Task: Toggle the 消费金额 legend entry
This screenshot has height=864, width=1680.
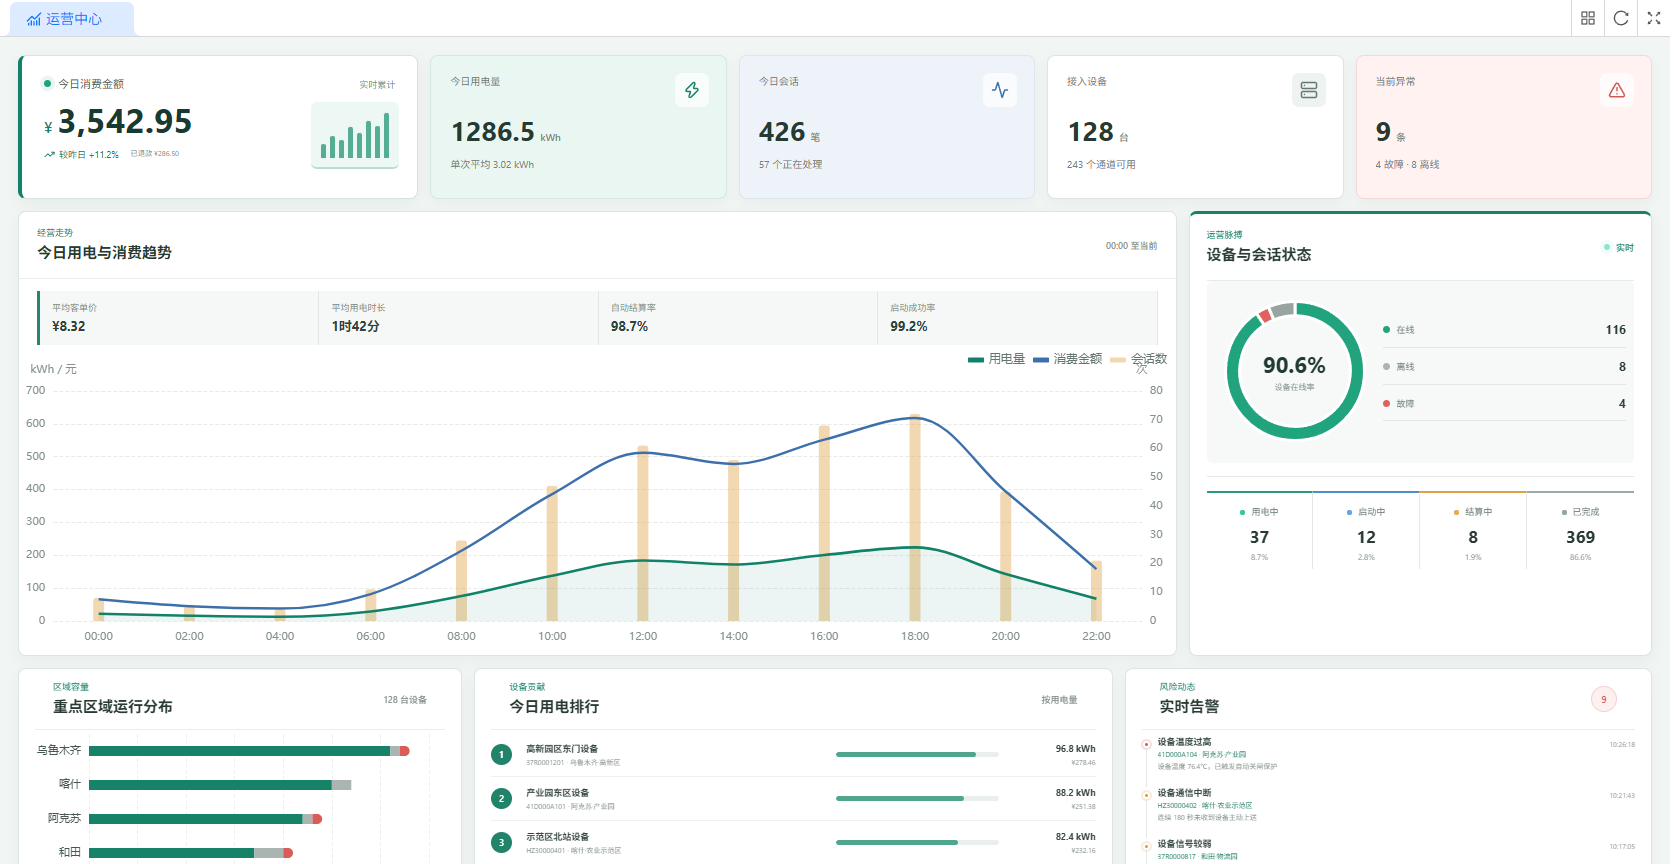Action: [x=1067, y=359]
